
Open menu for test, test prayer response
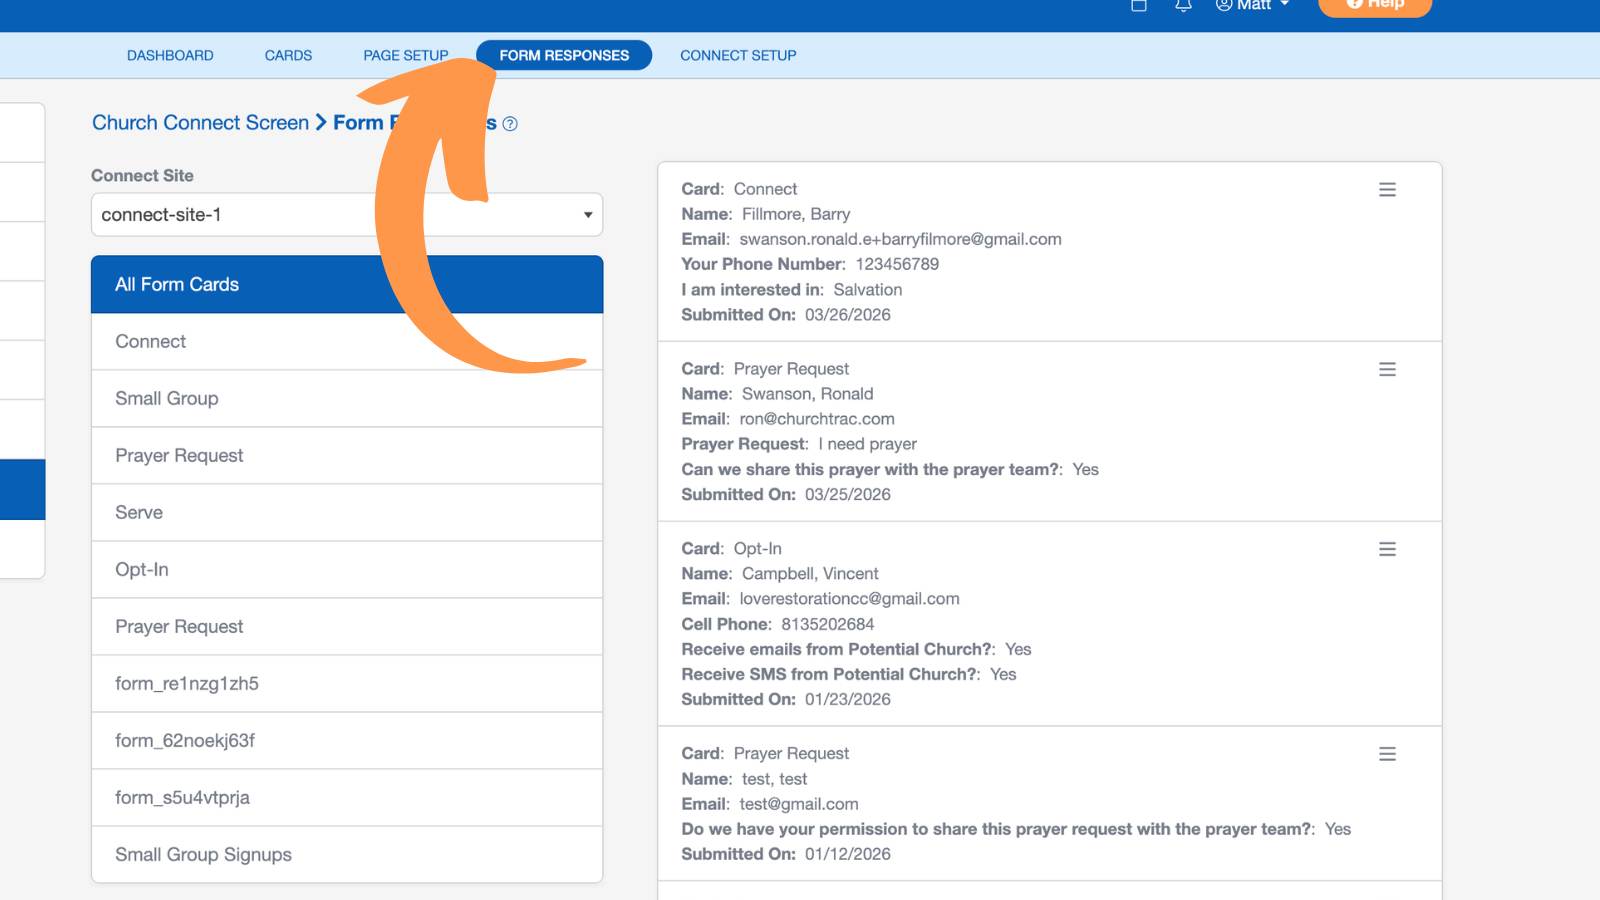pyautogui.click(x=1387, y=754)
